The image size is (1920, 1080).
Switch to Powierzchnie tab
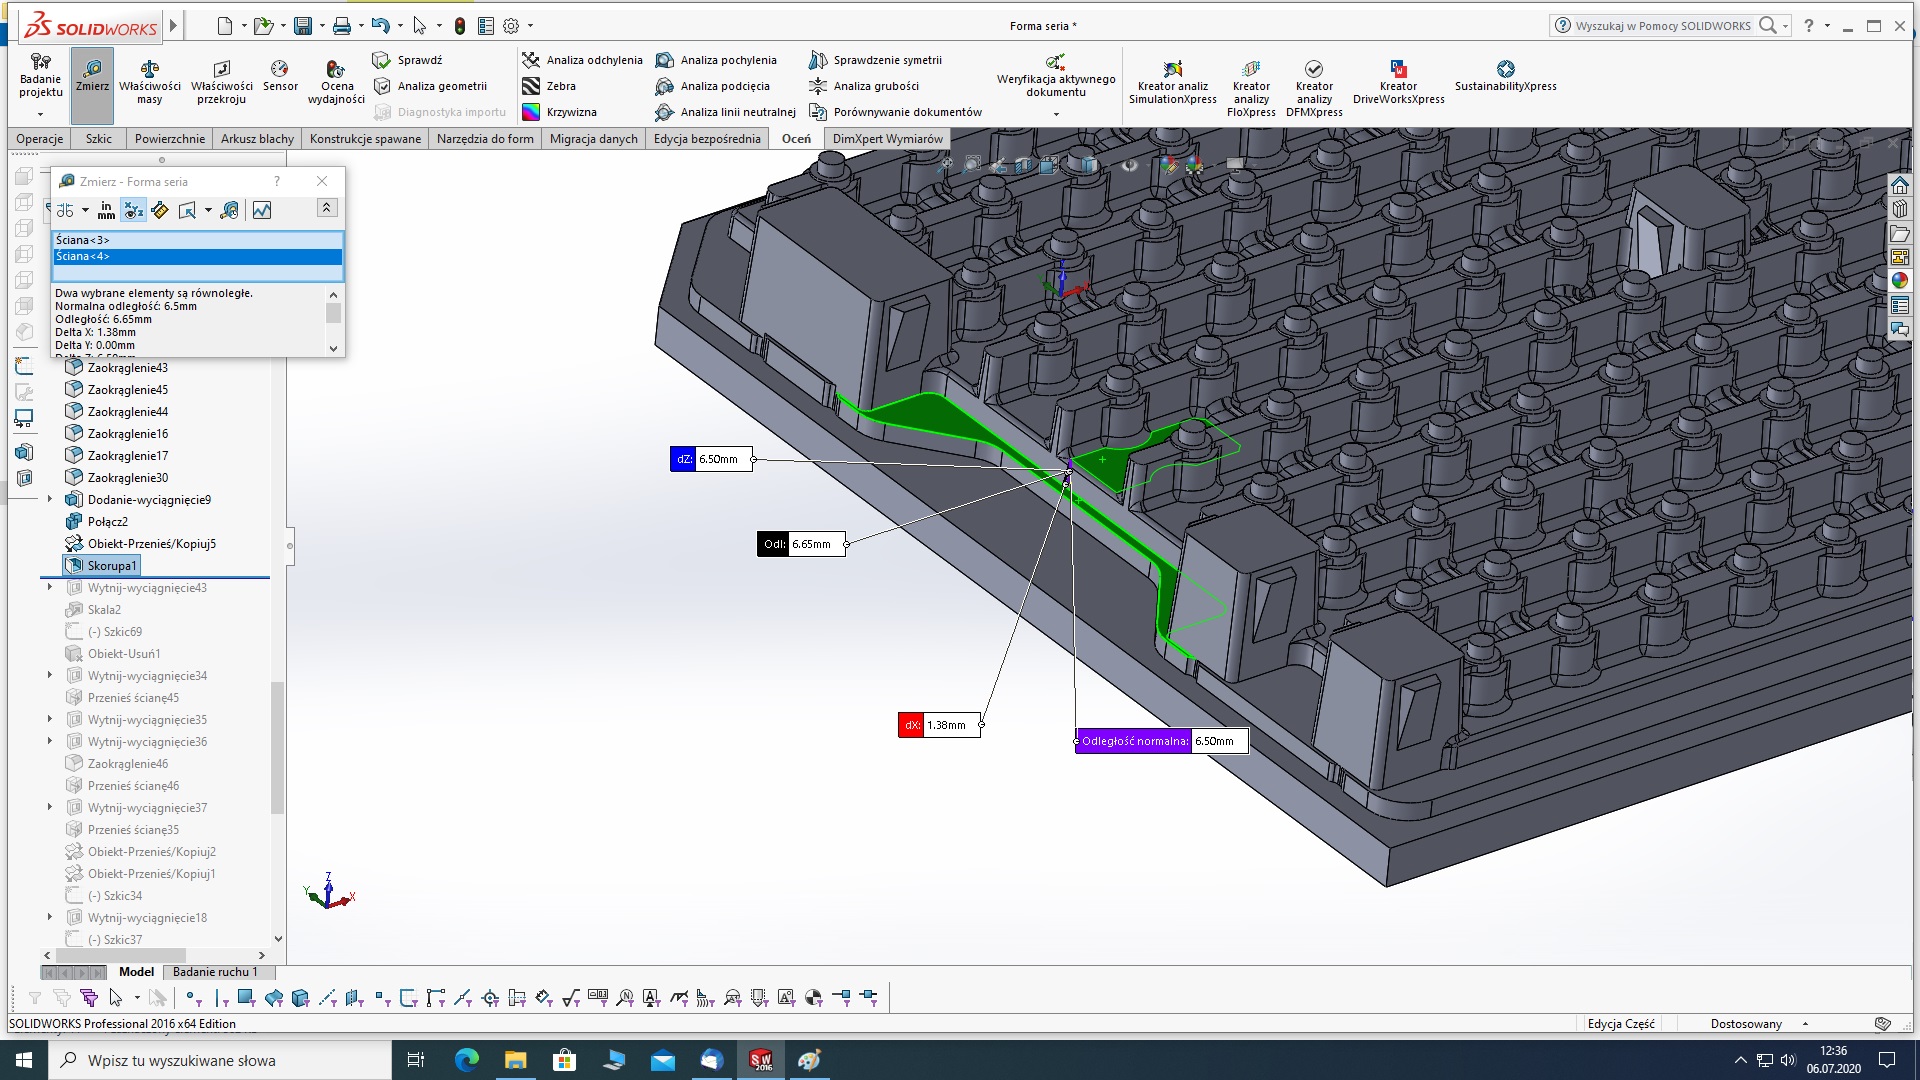pos(170,139)
